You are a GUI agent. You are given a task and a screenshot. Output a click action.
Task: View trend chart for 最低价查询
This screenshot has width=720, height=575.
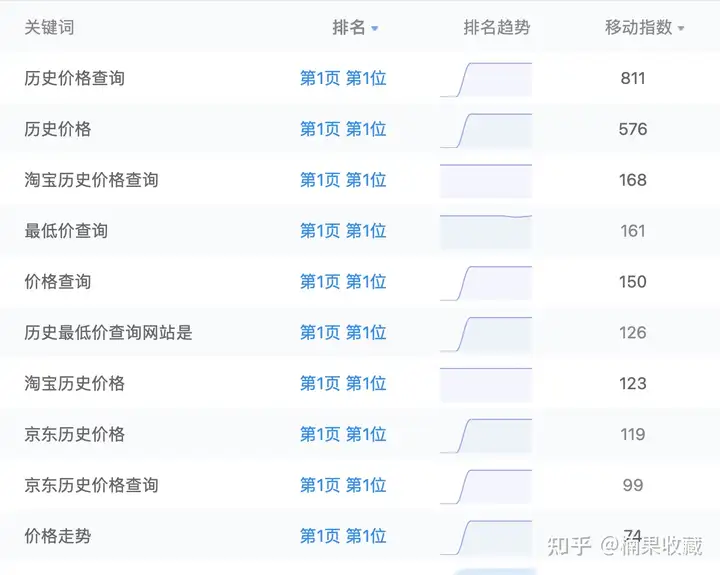tap(486, 232)
